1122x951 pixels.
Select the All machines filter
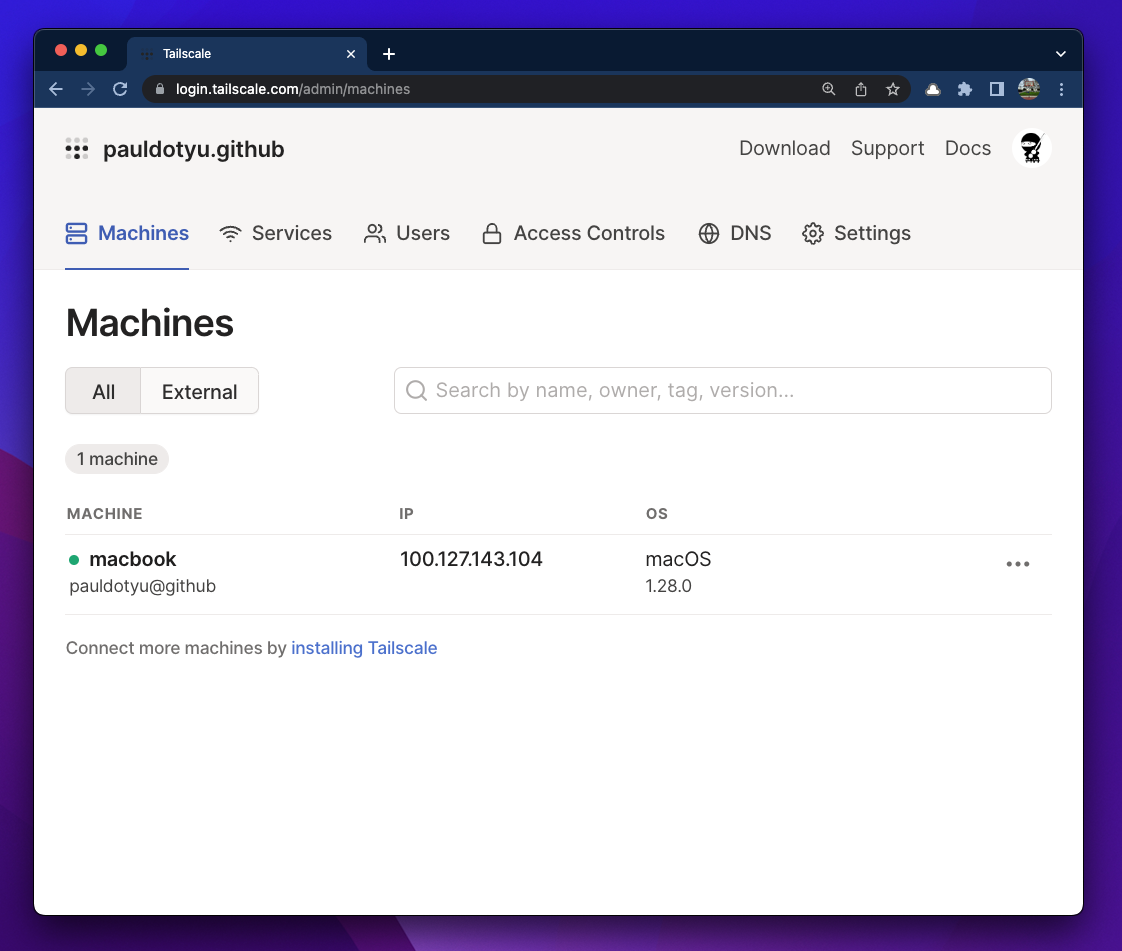coord(103,392)
